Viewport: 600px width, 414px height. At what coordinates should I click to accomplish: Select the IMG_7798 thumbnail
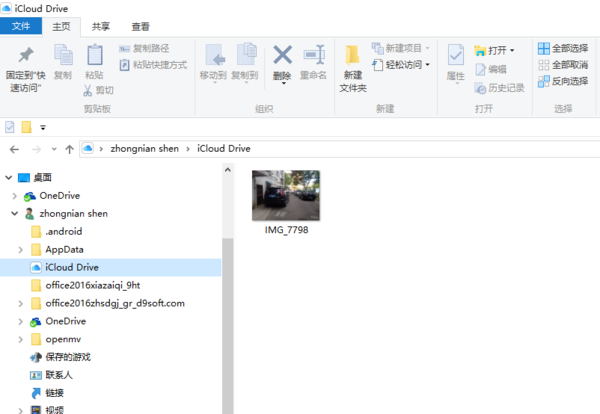(286, 197)
